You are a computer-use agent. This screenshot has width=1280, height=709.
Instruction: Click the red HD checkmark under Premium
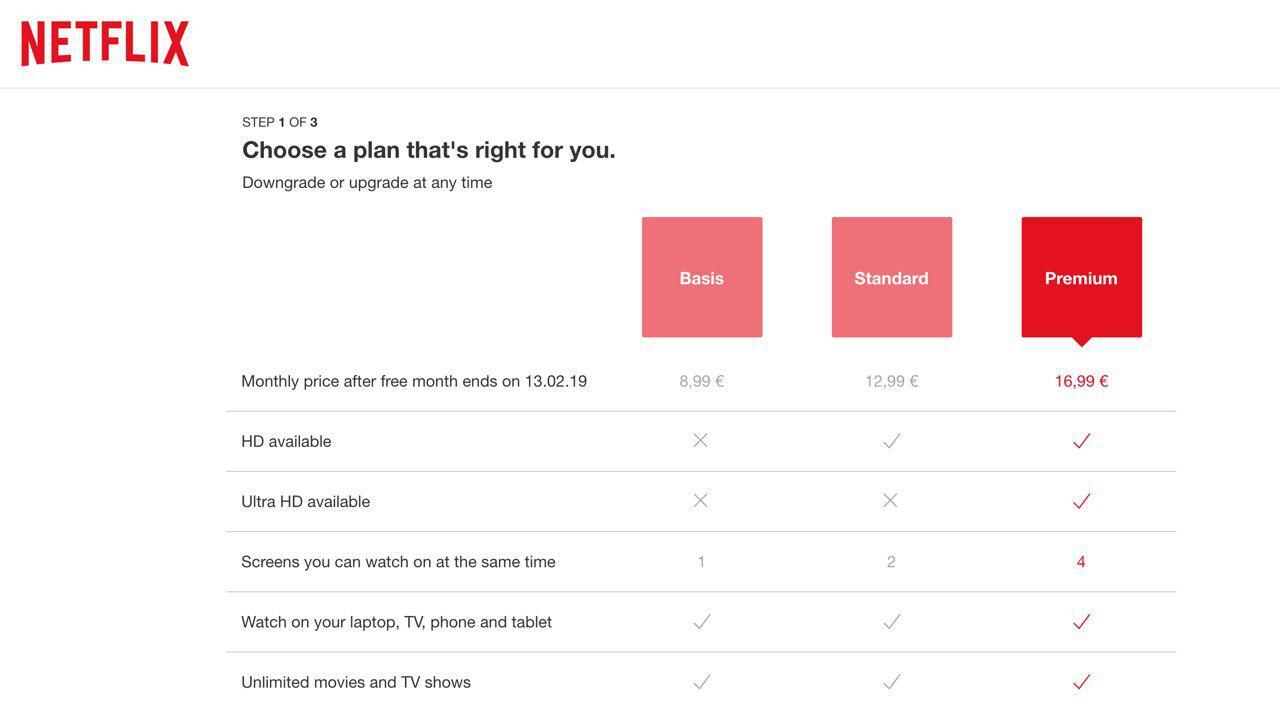coord(1081,441)
